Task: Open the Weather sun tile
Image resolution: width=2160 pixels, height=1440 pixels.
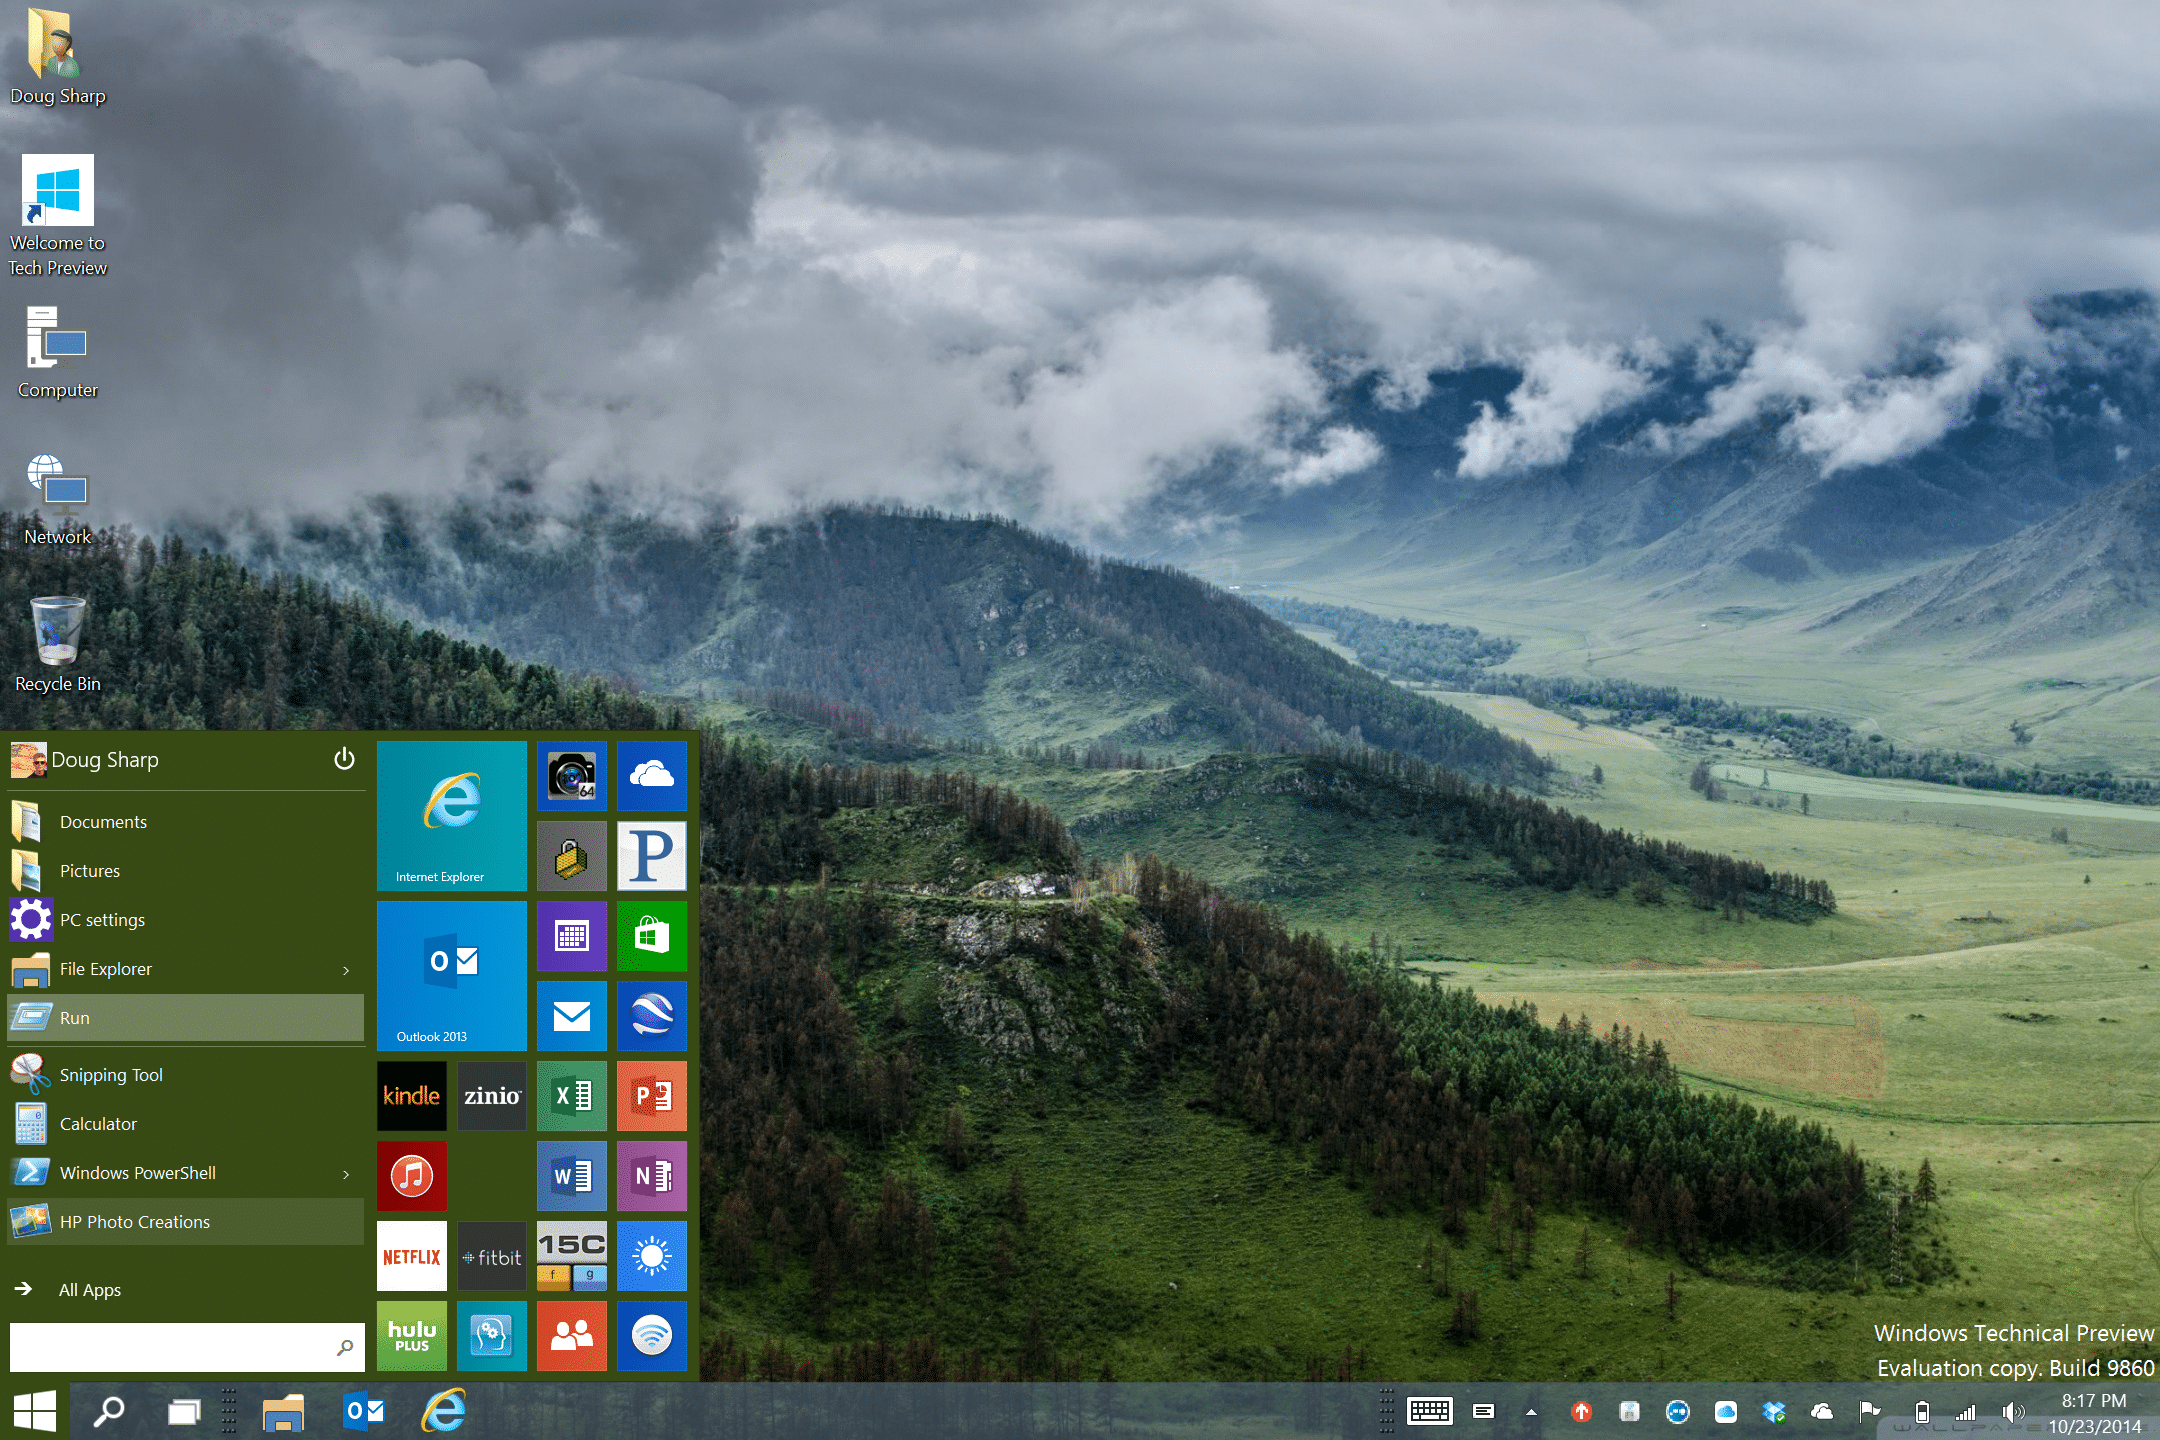Action: click(652, 1256)
